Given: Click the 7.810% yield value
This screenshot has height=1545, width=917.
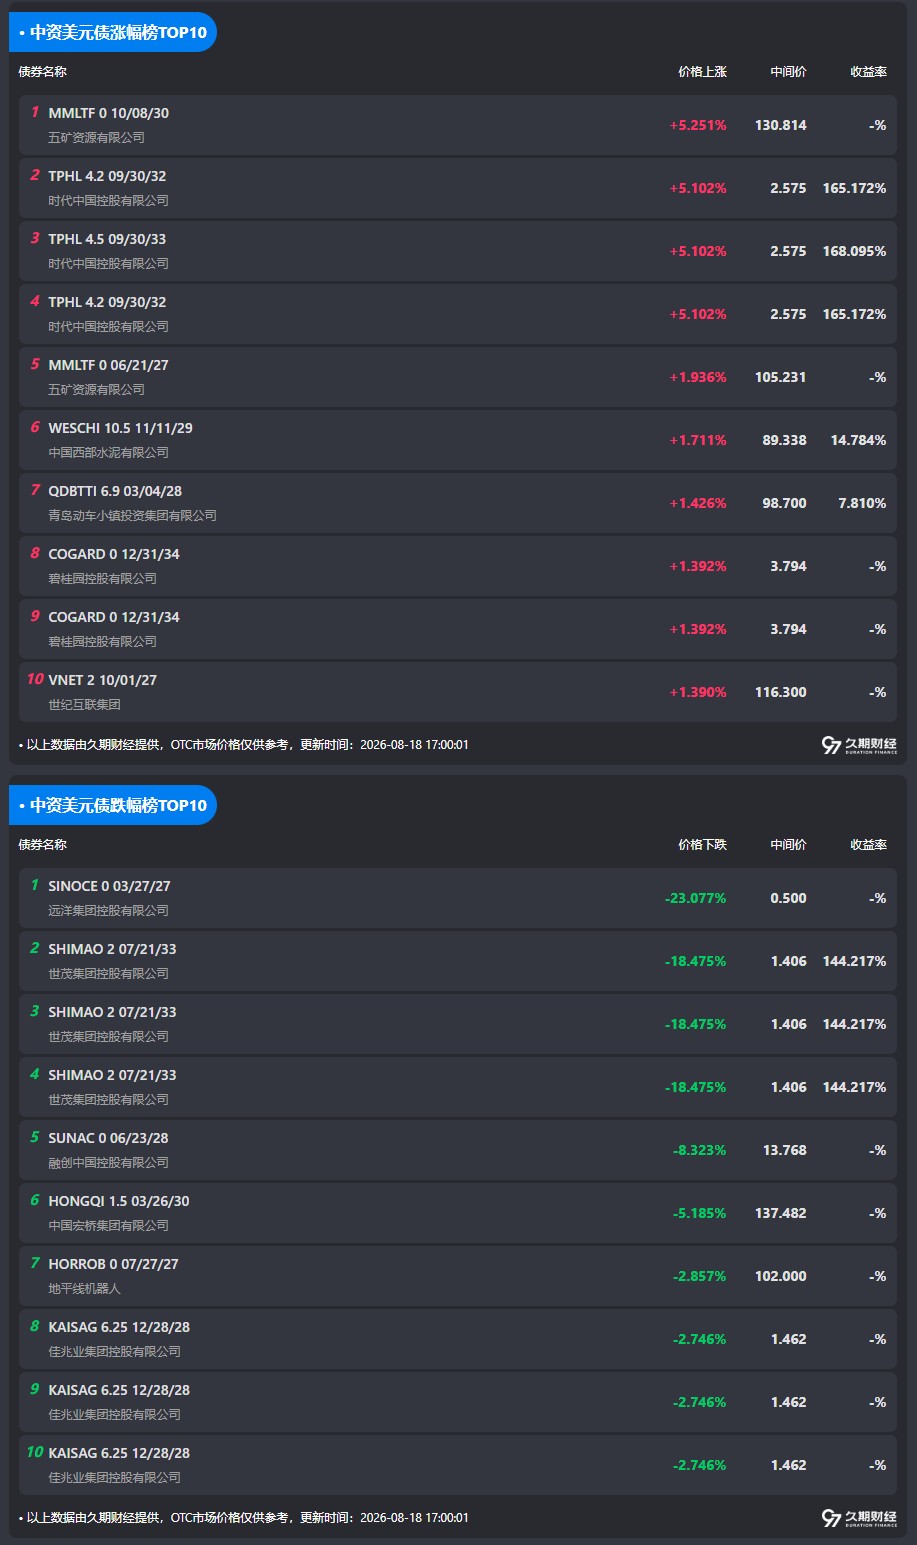Looking at the screenshot, I should tap(863, 504).
